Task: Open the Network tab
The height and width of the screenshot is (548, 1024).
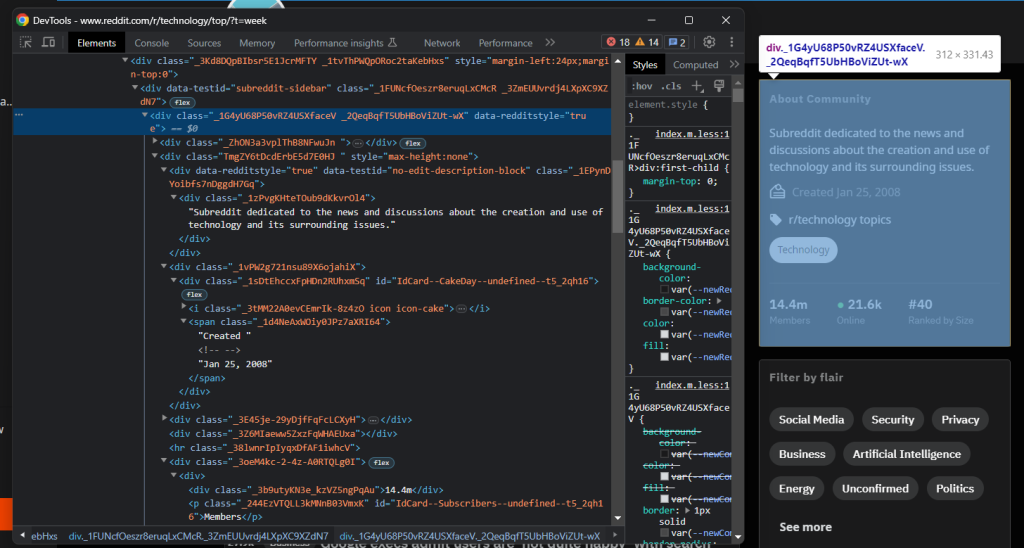Action: (x=442, y=43)
